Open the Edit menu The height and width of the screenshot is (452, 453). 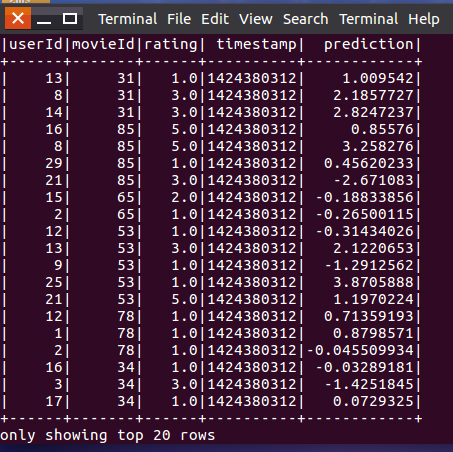pyautogui.click(x=215, y=19)
